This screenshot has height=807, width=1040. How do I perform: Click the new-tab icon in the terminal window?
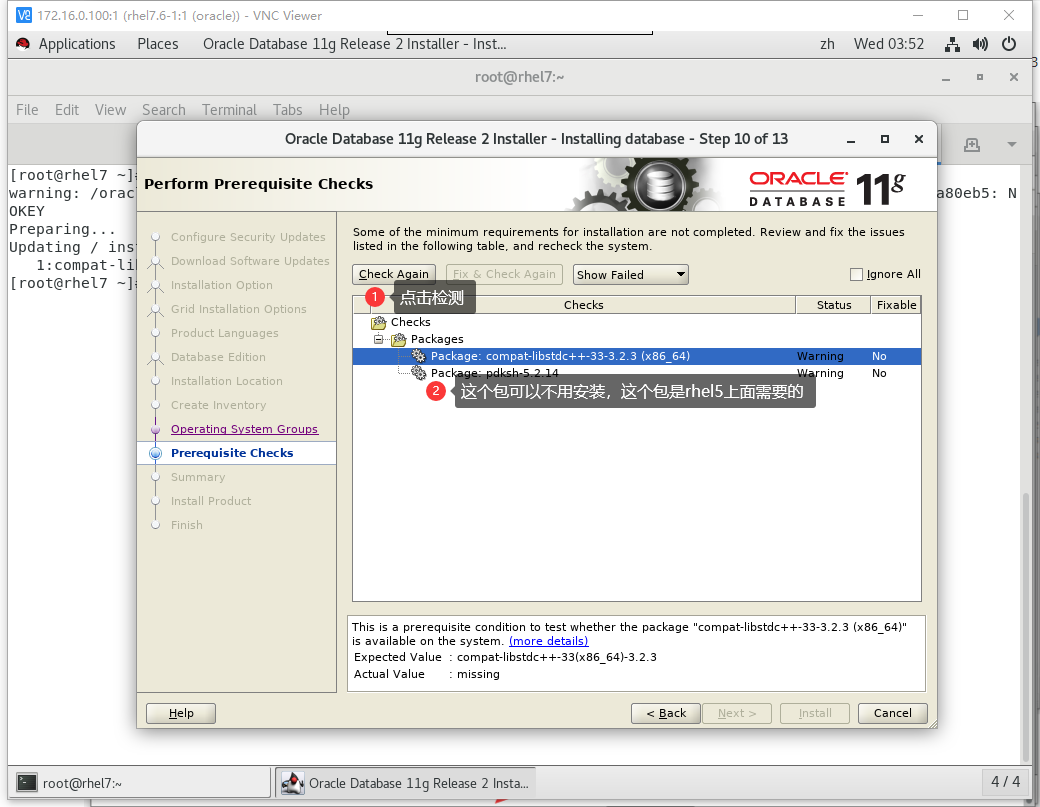[x=972, y=145]
